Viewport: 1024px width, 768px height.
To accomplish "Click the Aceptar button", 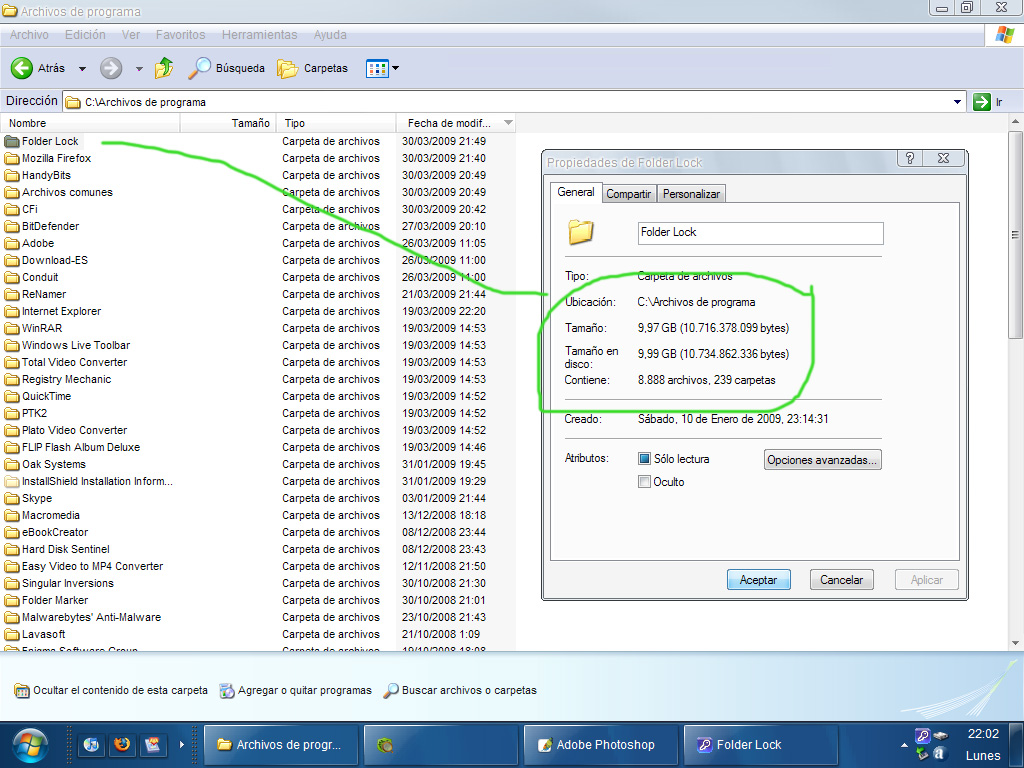I will pyautogui.click(x=758, y=580).
